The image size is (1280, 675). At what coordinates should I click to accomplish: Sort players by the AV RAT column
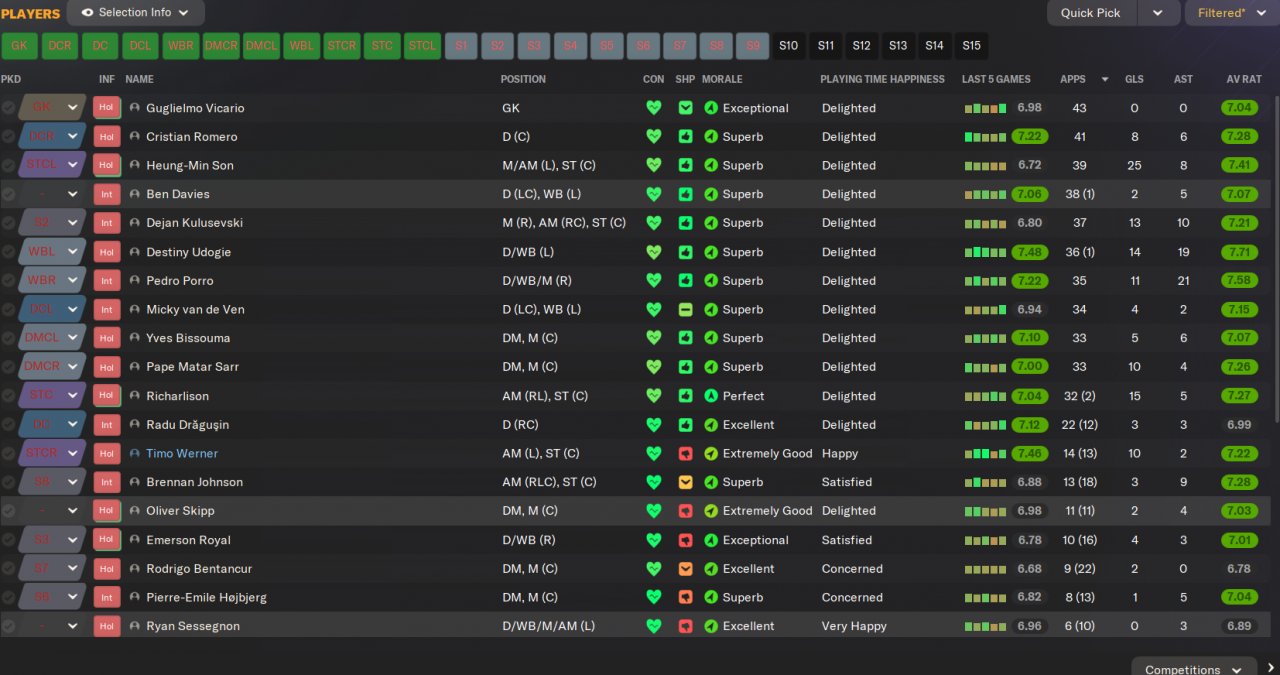point(1244,79)
